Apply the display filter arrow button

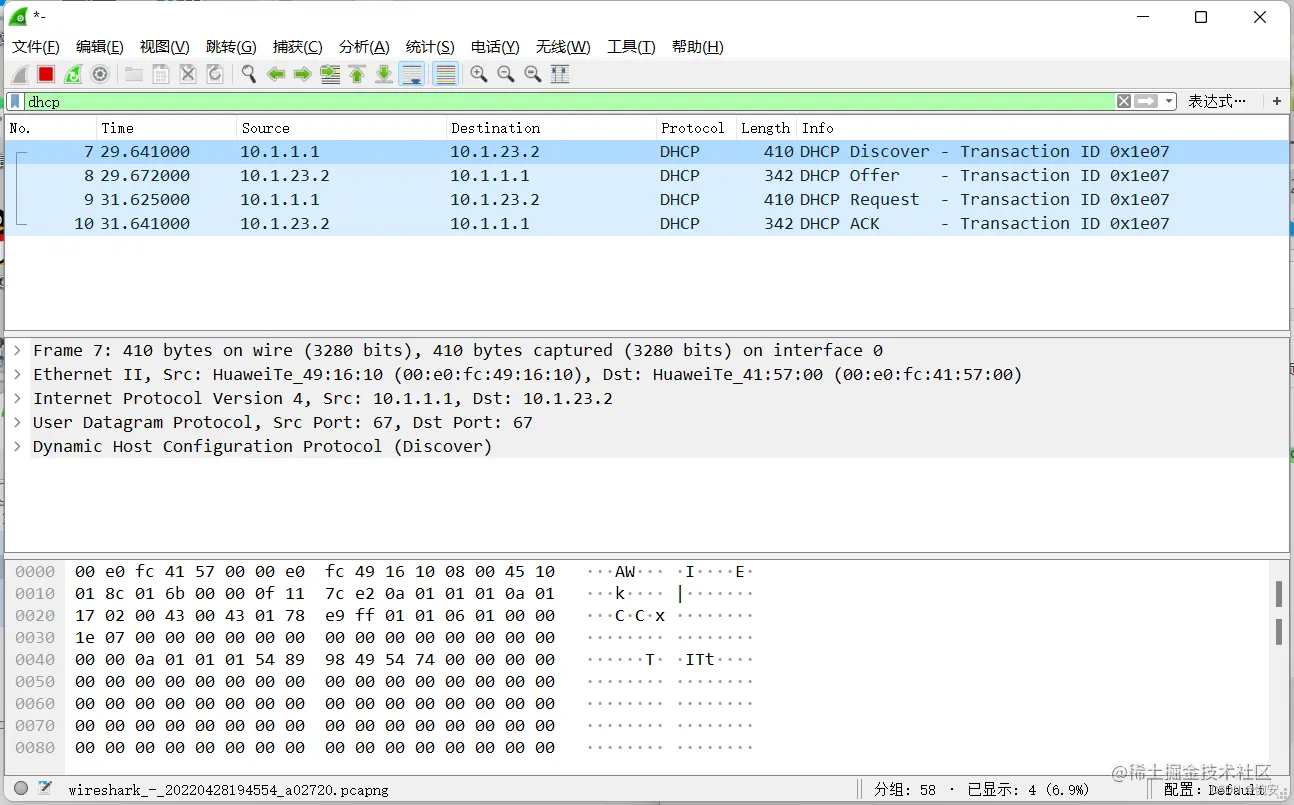[1146, 101]
